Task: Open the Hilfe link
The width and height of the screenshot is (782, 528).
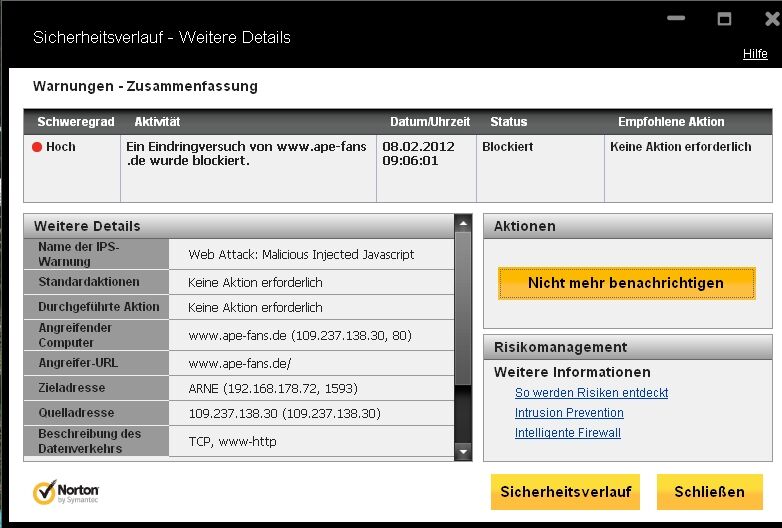Action: pos(755,54)
